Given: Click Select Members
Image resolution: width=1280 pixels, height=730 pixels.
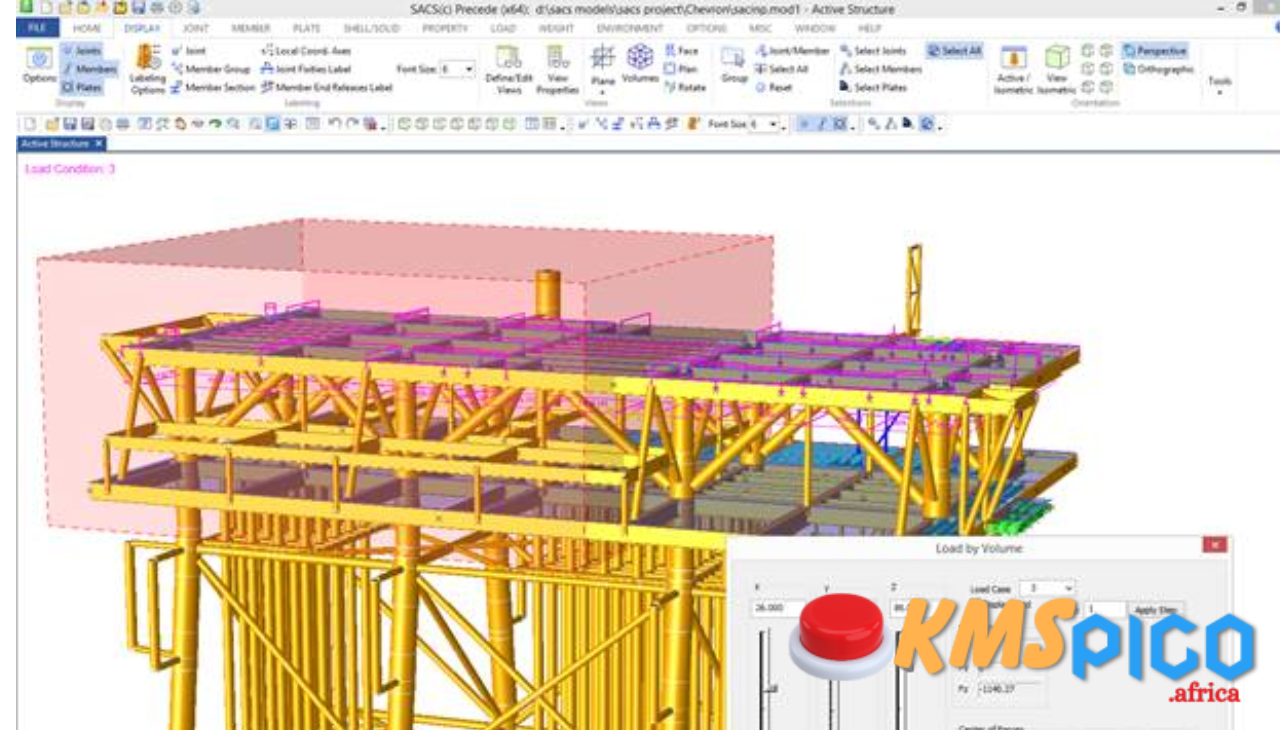Looking at the screenshot, I should tap(880, 69).
